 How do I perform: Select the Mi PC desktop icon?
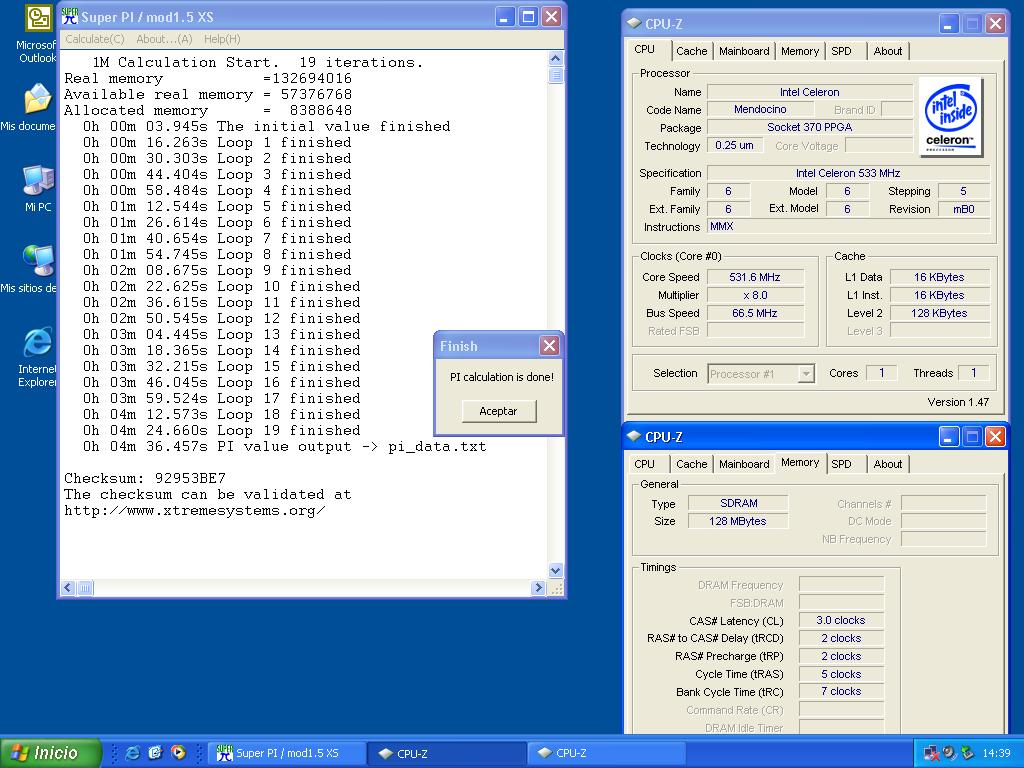tap(38, 180)
